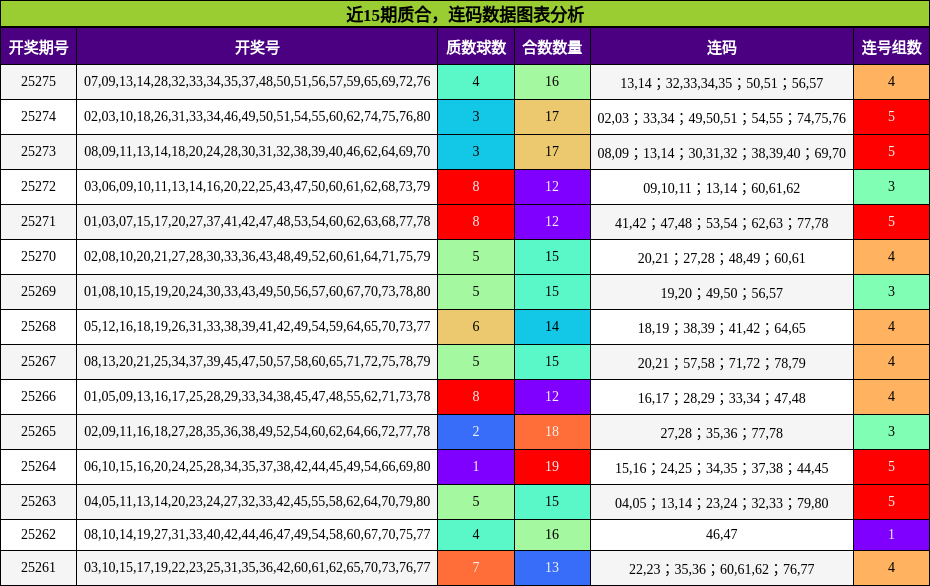The width and height of the screenshot is (930, 586).
Task: Select the 连号组数 column header
Action: [891, 47]
